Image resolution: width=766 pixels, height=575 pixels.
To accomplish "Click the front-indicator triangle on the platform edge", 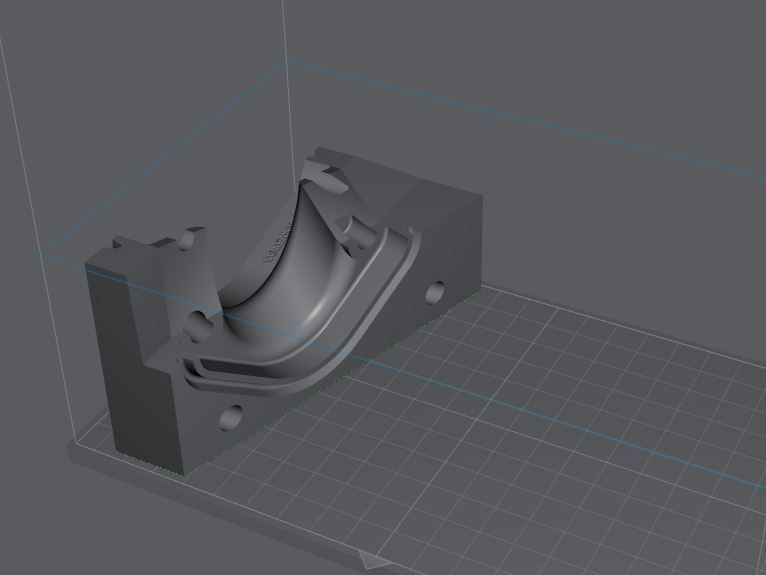I will [373, 559].
